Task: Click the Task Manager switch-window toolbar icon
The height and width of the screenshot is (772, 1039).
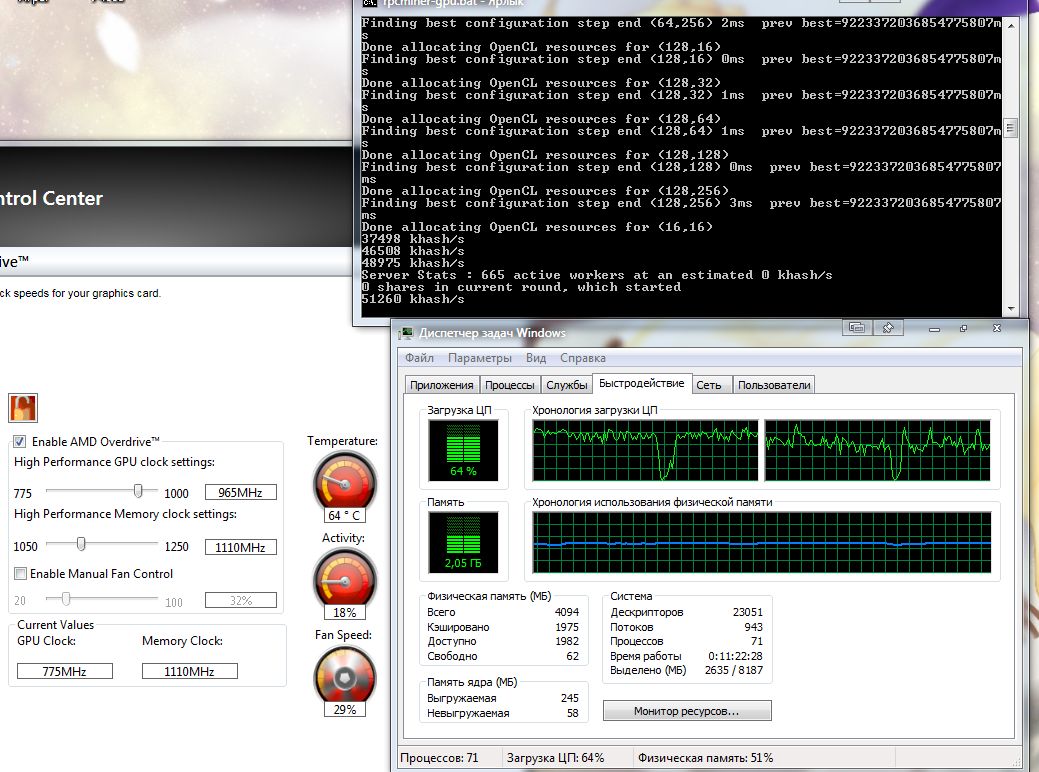Action: pos(857,327)
